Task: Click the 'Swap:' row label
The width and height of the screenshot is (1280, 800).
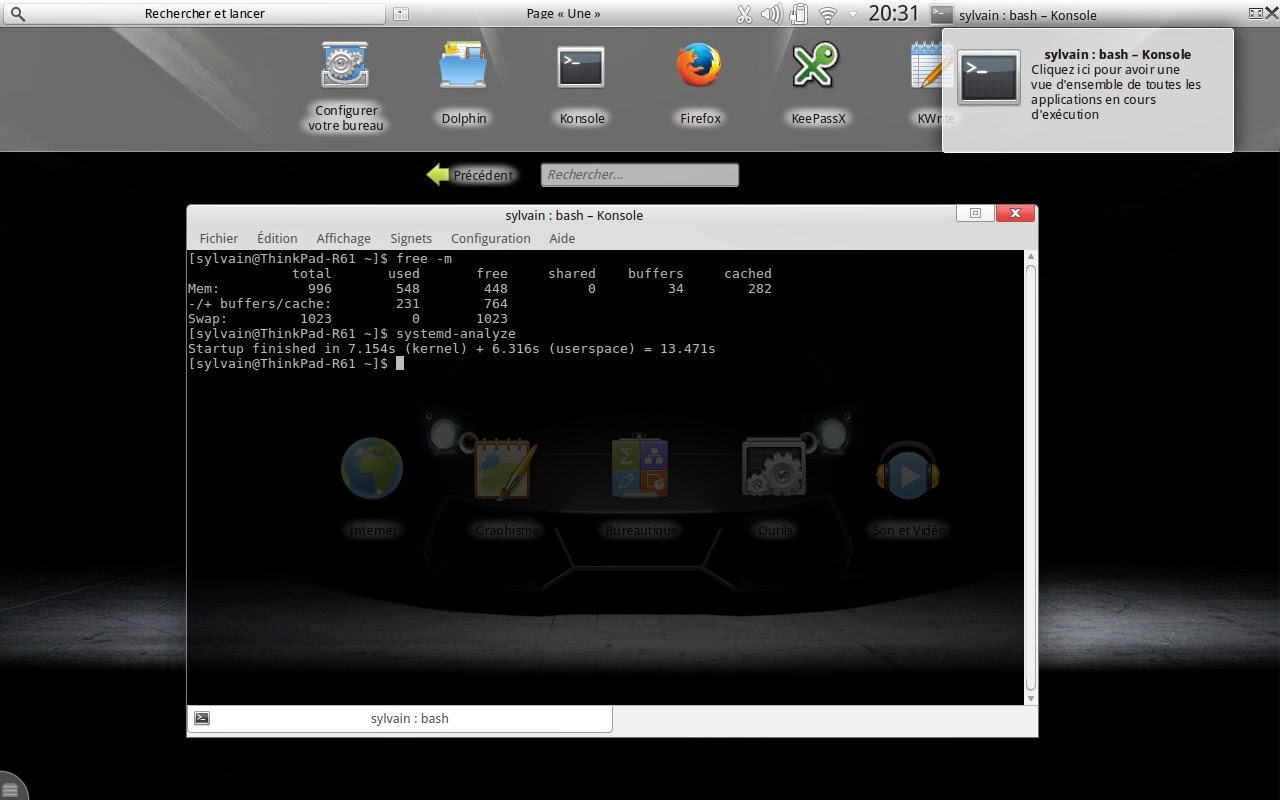Action: coord(208,319)
